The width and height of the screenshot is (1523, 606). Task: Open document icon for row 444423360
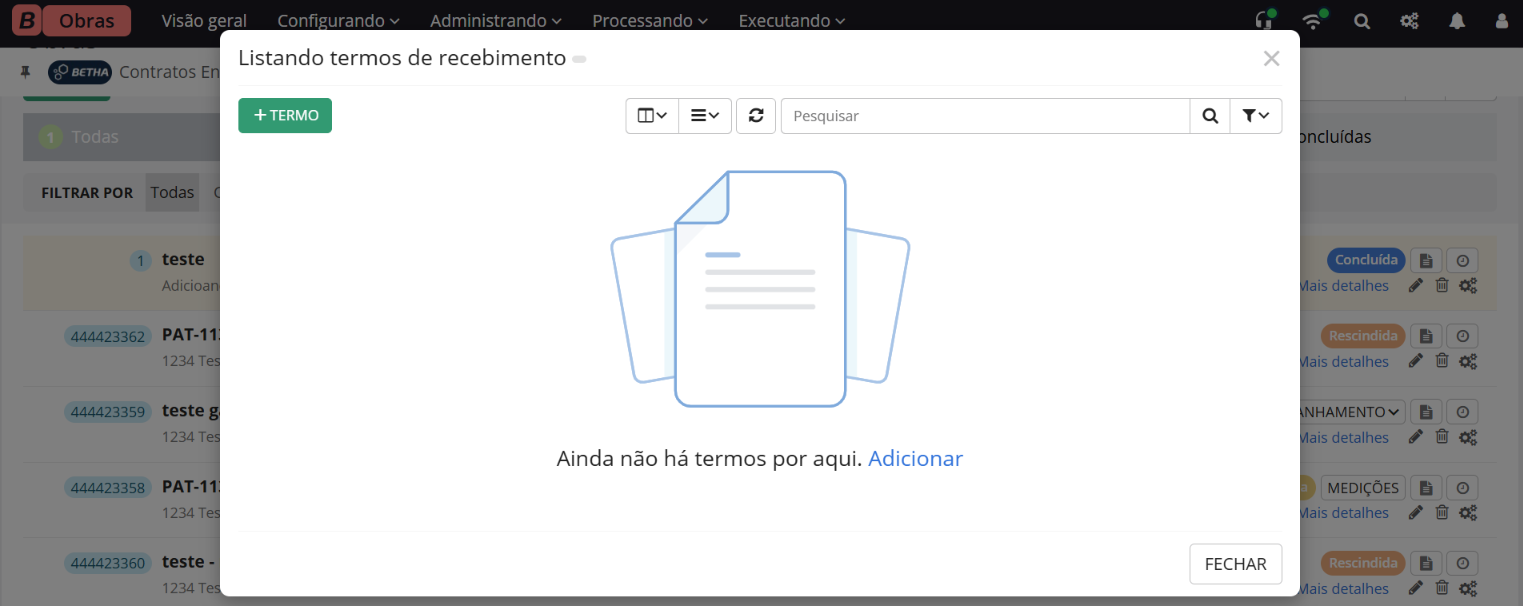click(x=1427, y=563)
